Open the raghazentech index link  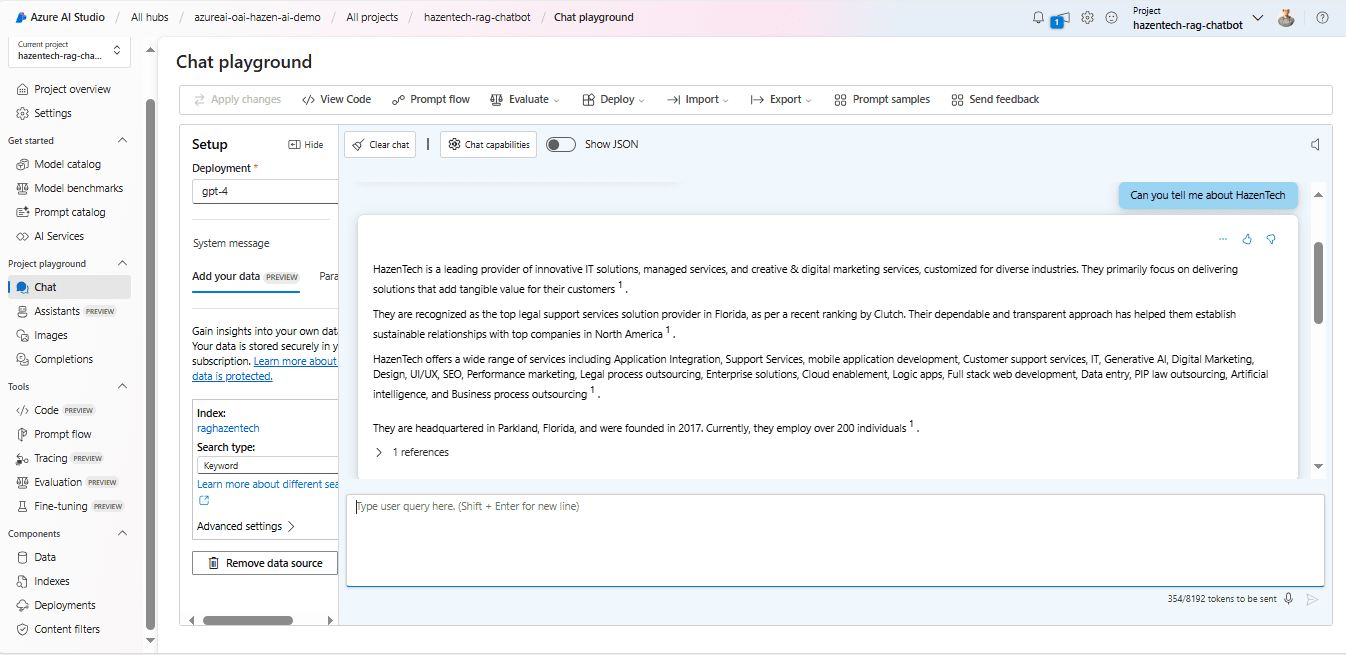pos(228,428)
